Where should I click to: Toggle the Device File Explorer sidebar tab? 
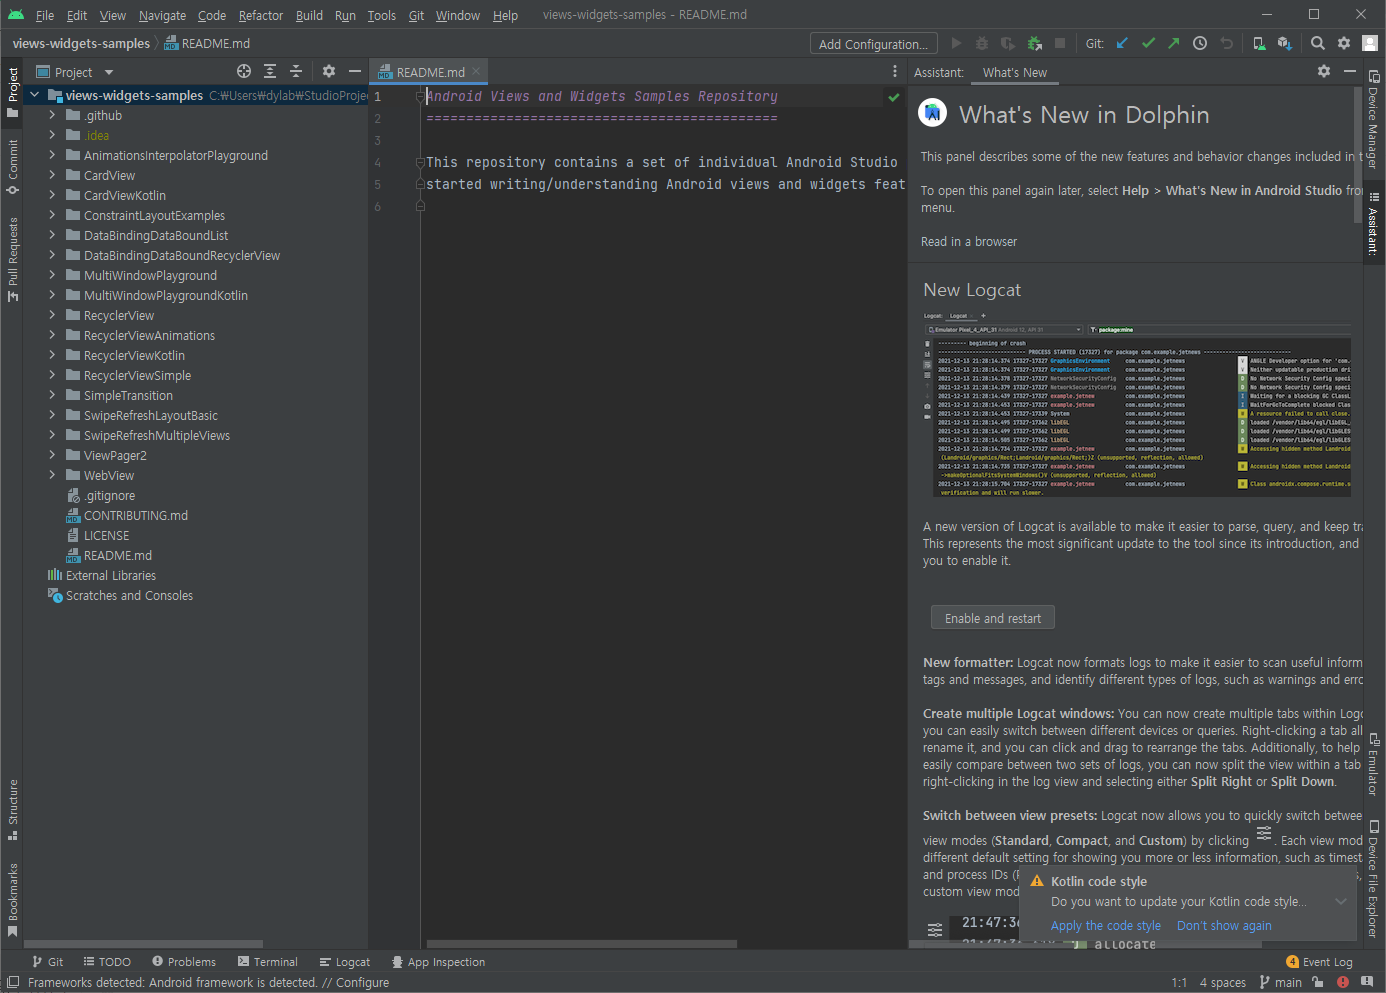click(1374, 879)
